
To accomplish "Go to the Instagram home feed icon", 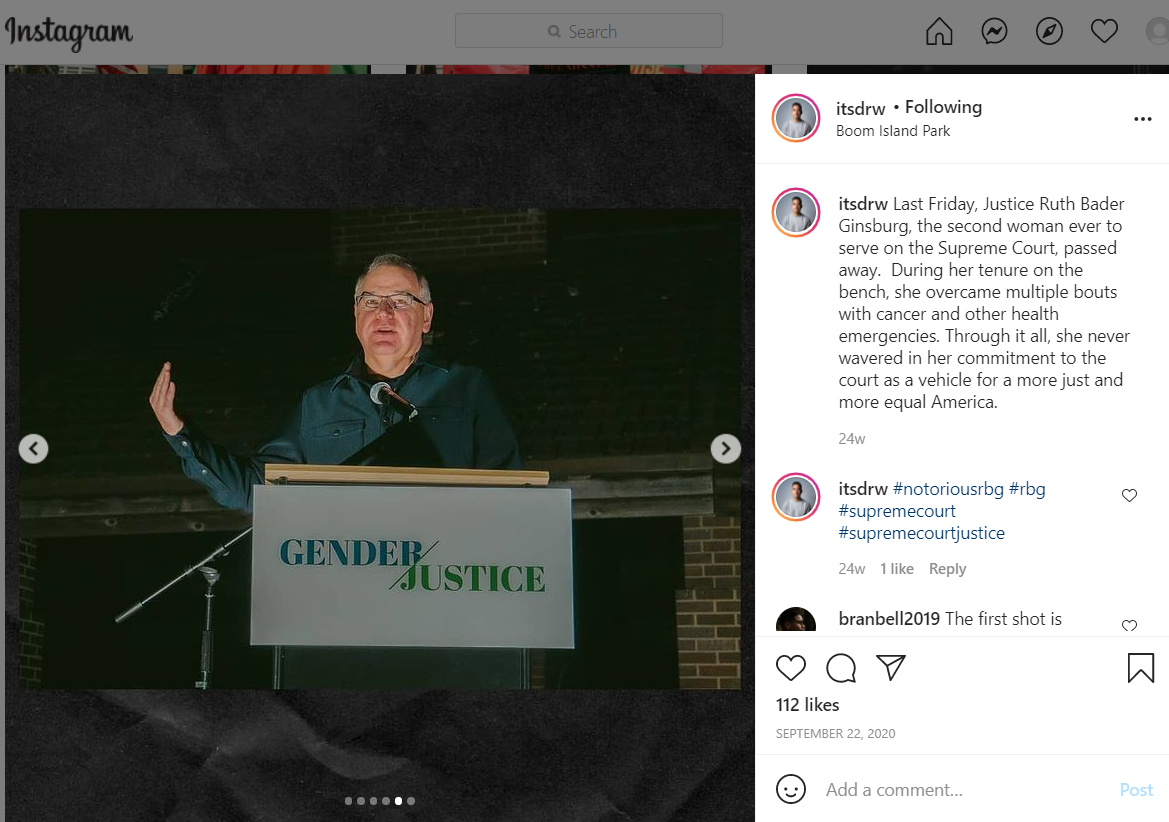I will pos(939,31).
